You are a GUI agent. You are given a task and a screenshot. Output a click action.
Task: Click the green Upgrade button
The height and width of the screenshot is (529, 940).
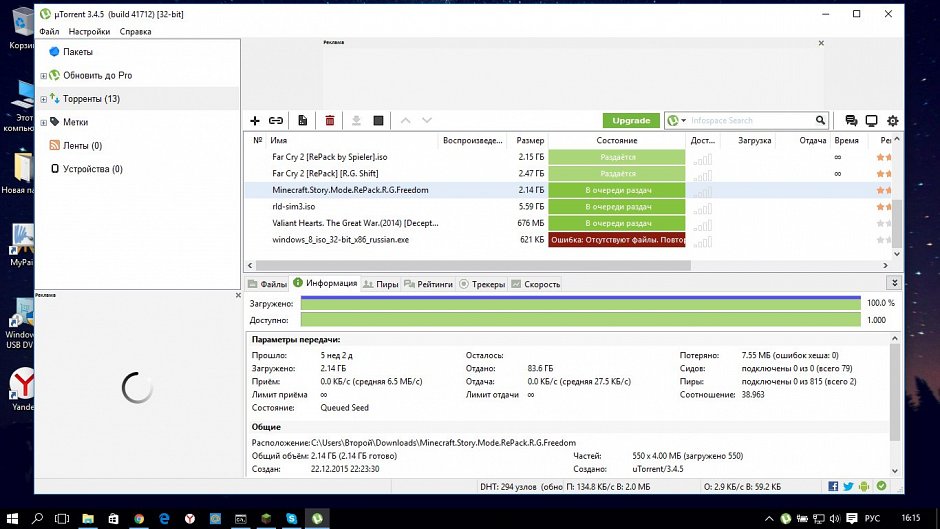(631, 121)
